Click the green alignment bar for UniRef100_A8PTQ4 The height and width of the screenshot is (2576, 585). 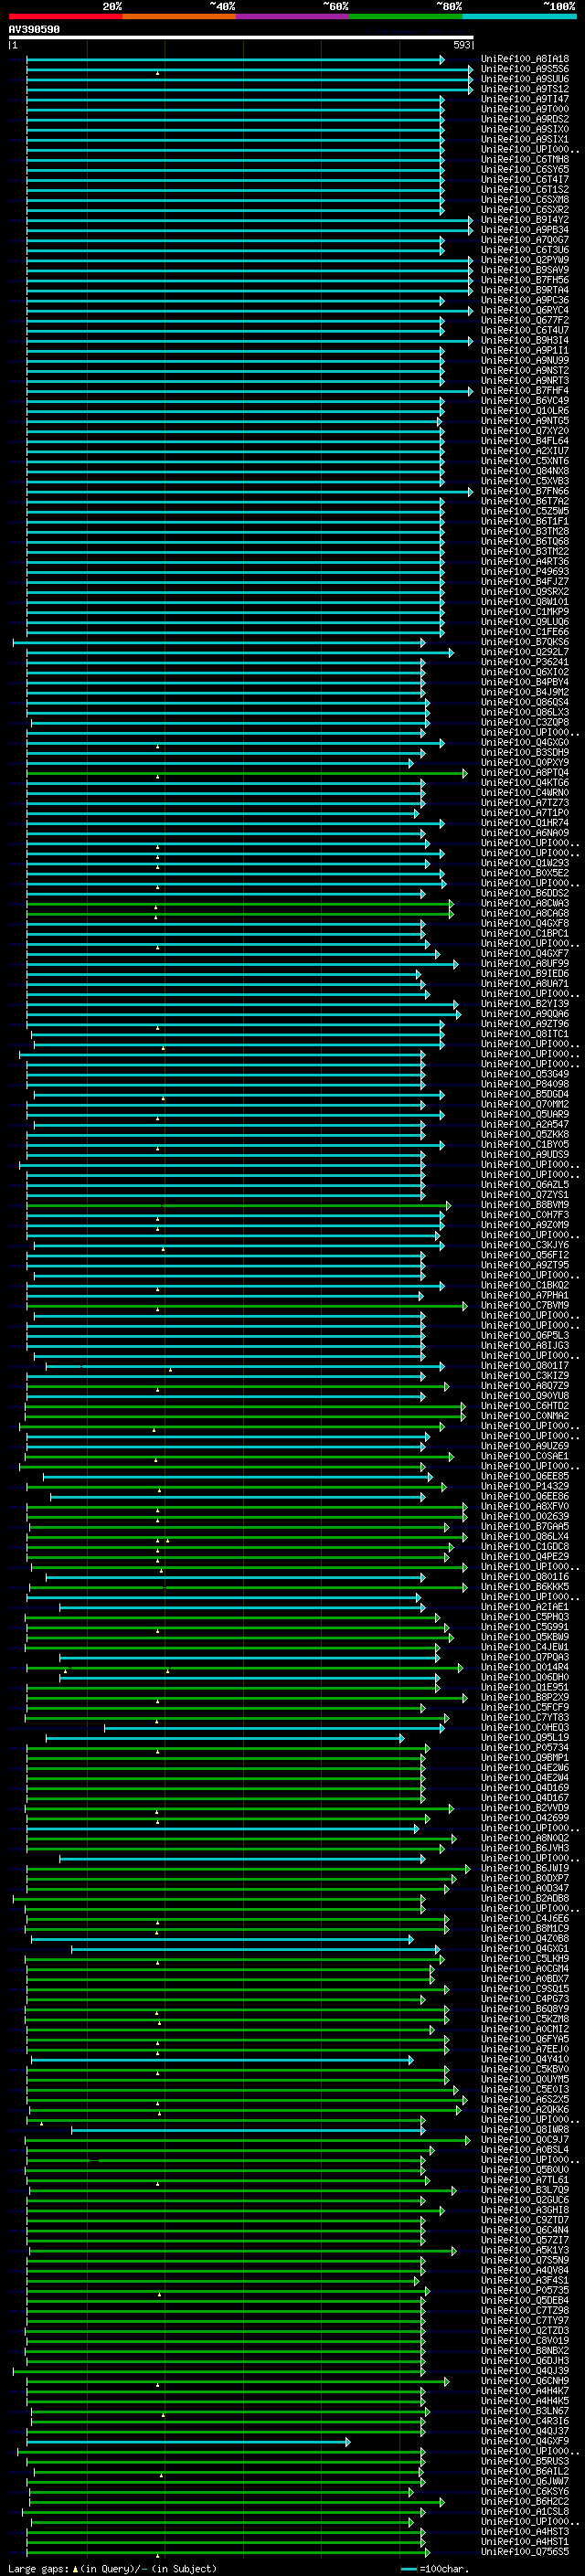point(245,773)
